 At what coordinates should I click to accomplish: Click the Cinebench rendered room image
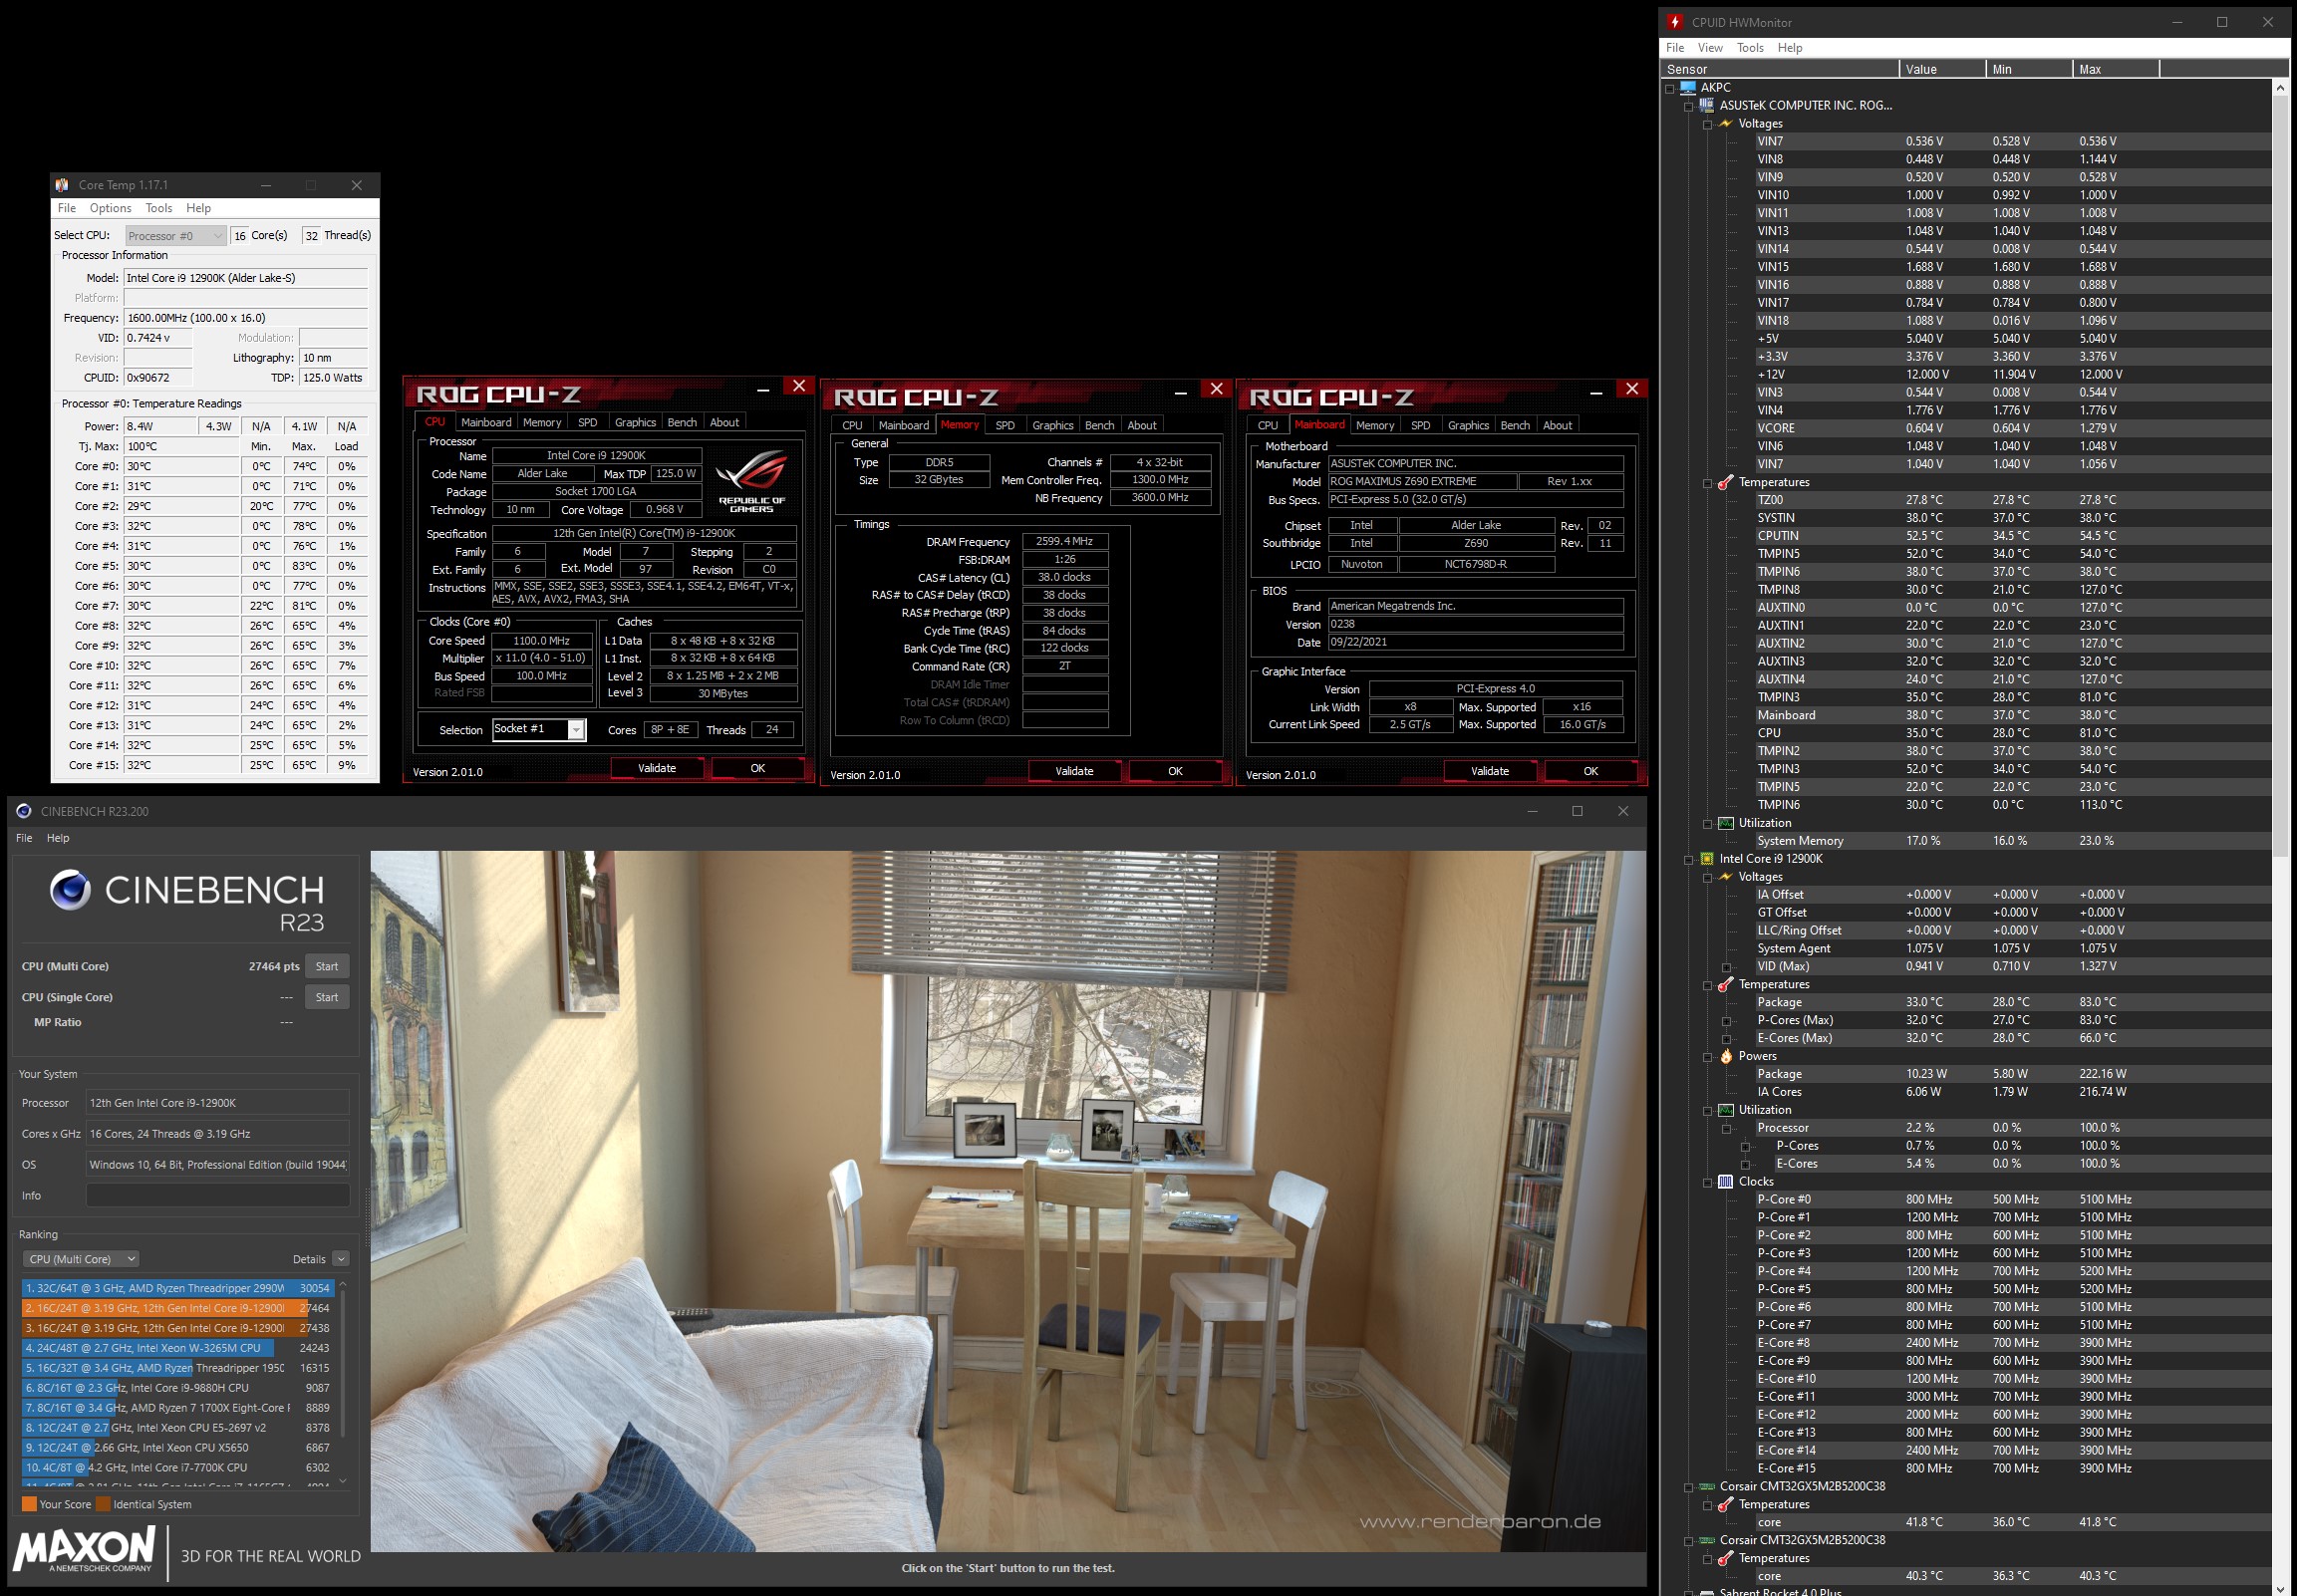pos(1008,1201)
